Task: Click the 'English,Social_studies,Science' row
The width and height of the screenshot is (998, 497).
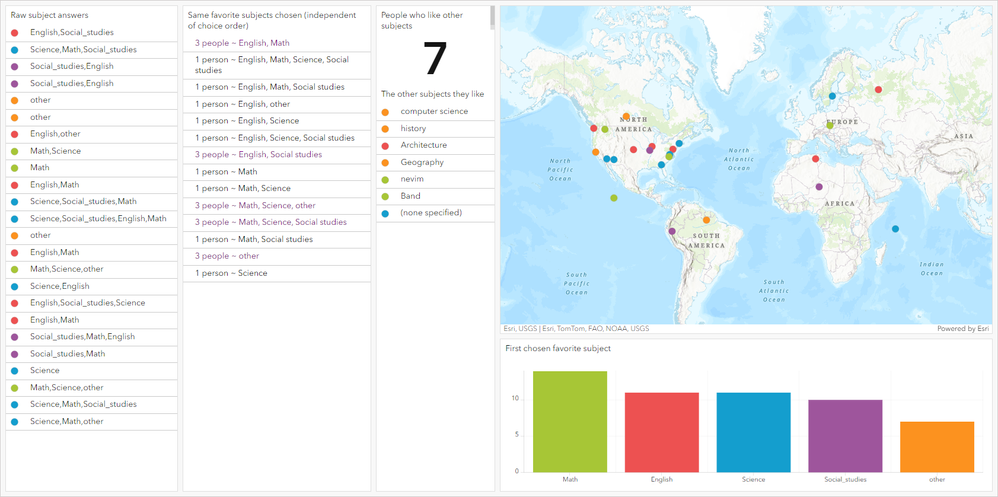Action: [x=92, y=303]
